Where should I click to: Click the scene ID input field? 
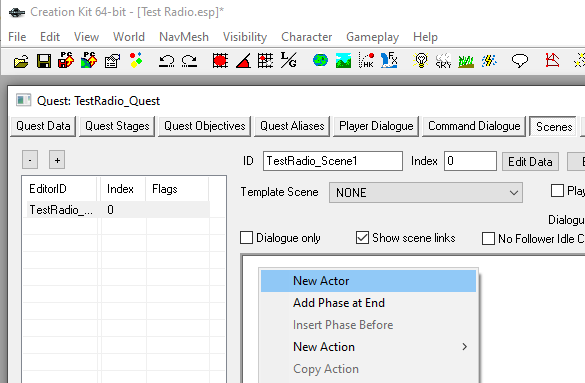click(x=333, y=161)
